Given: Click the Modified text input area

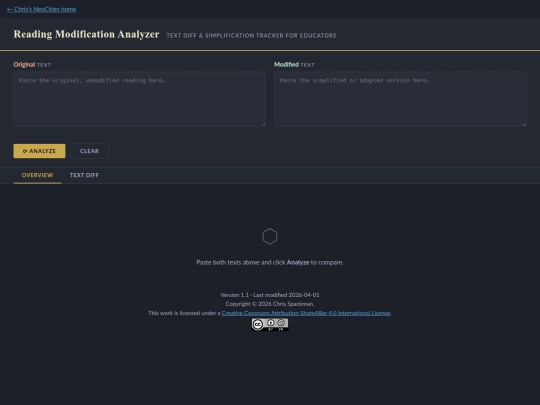Looking at the screenshot, I should pos(400,99).
